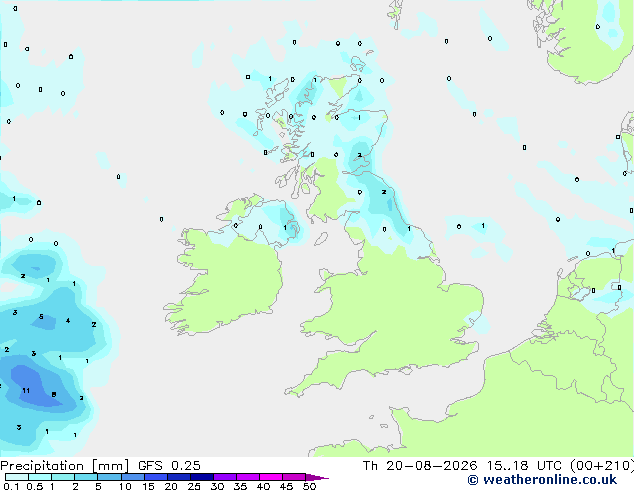
Task: Open the weatheronline.co.uk copyright link
Action: coord(542,480)
